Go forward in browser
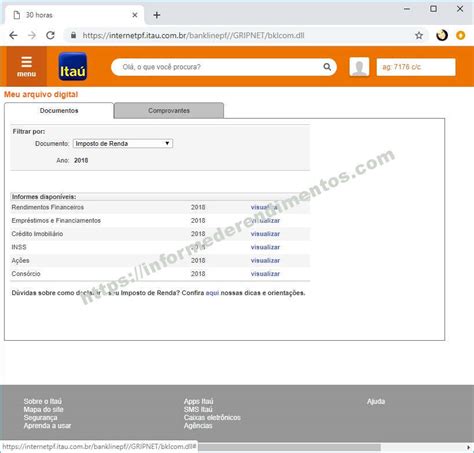This screenshot has width=474, height=453. [32, 35]
